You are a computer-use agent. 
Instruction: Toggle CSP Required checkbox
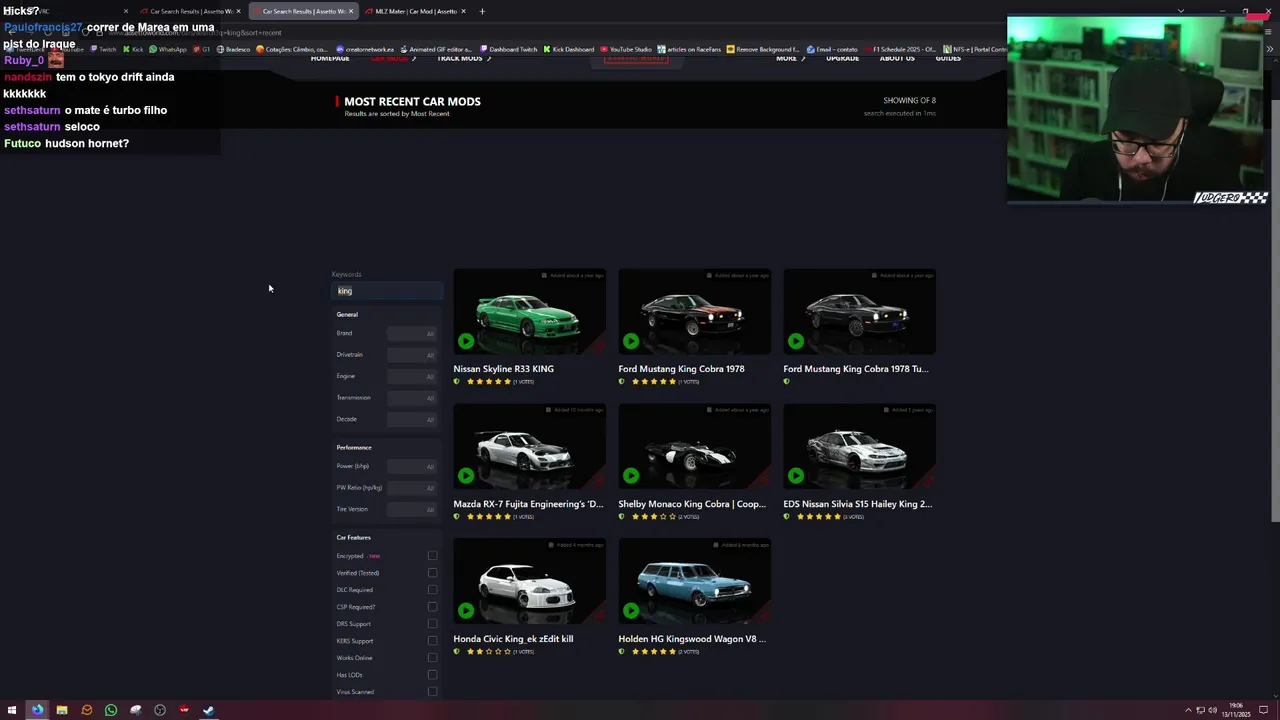coord(432,607)
